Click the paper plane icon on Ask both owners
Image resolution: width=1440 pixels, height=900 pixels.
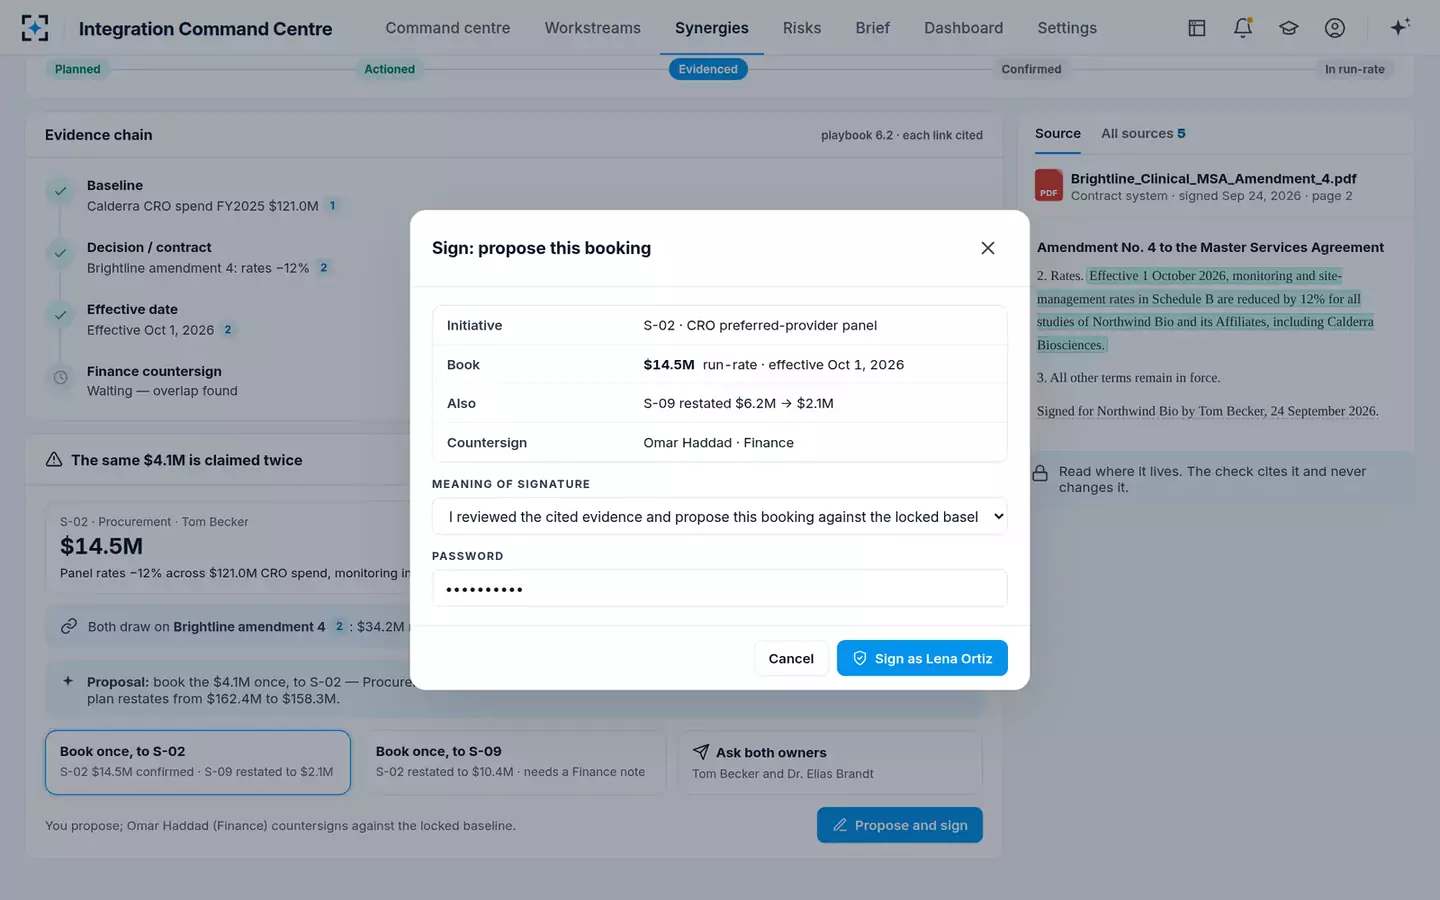[x=701, y=752]
